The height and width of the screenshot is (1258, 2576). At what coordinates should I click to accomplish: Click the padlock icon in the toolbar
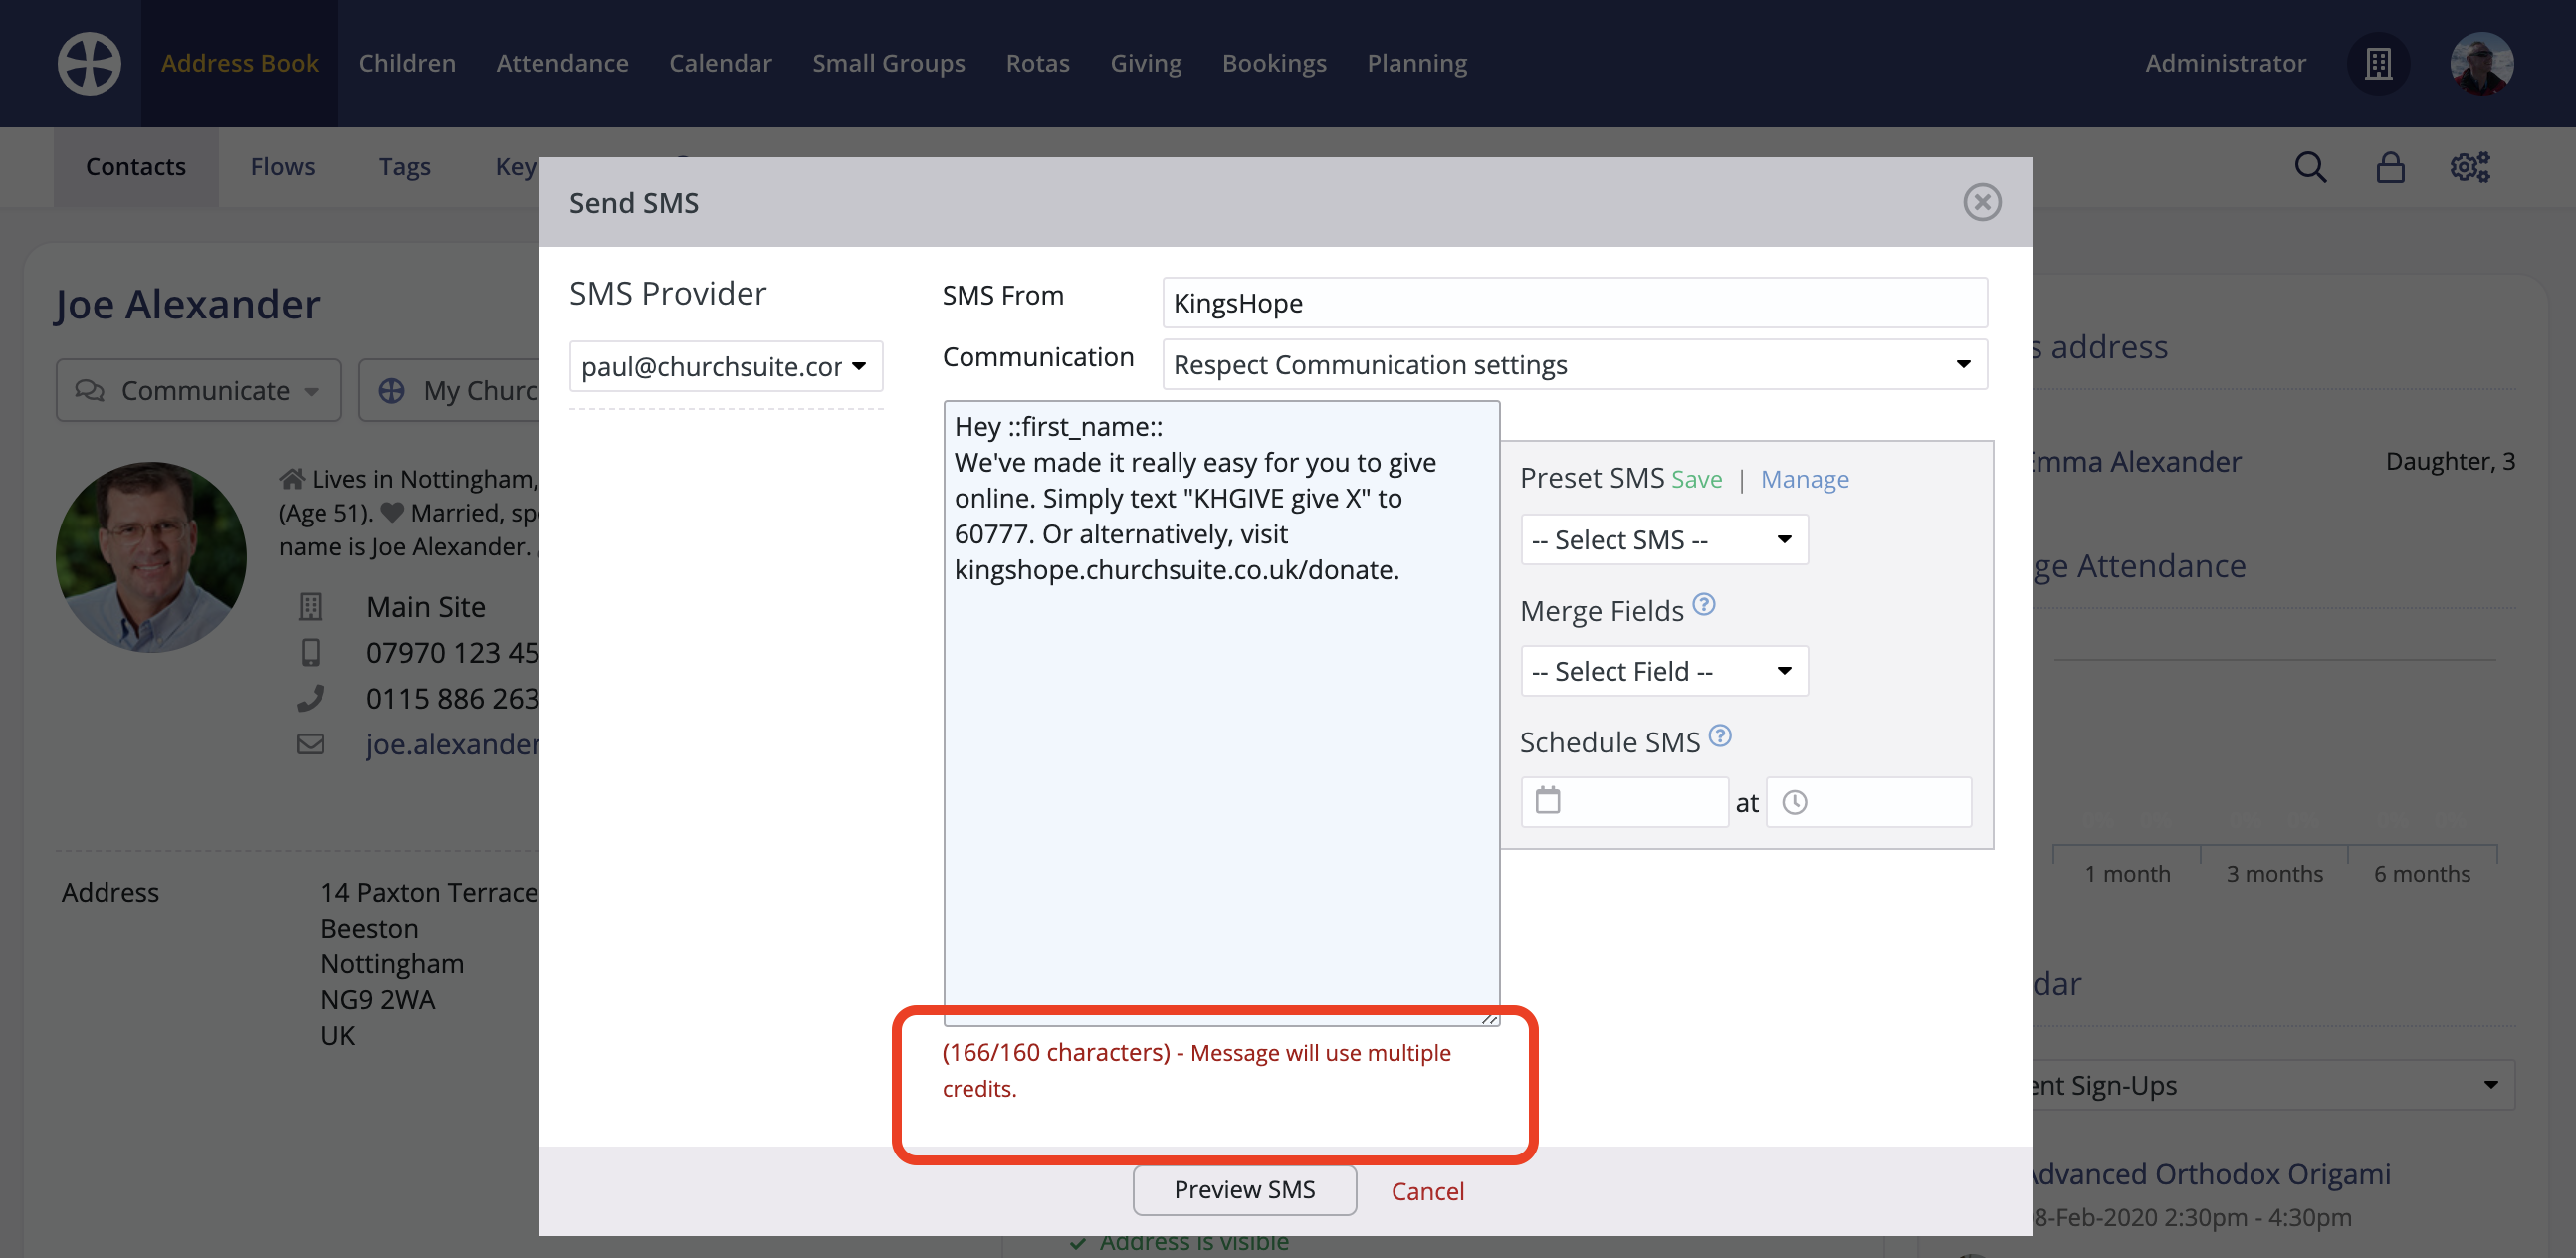(2390, 167)
